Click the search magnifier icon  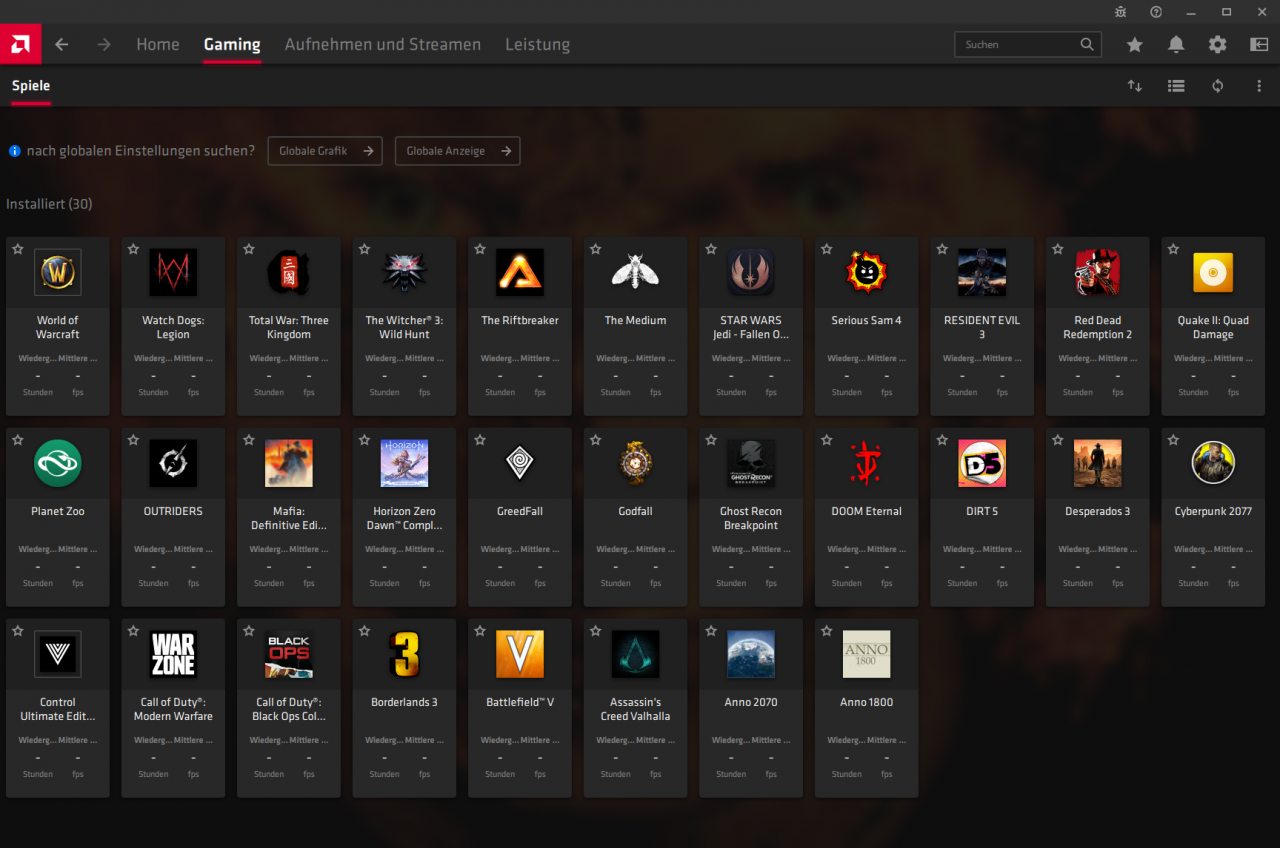(1087, 44)
